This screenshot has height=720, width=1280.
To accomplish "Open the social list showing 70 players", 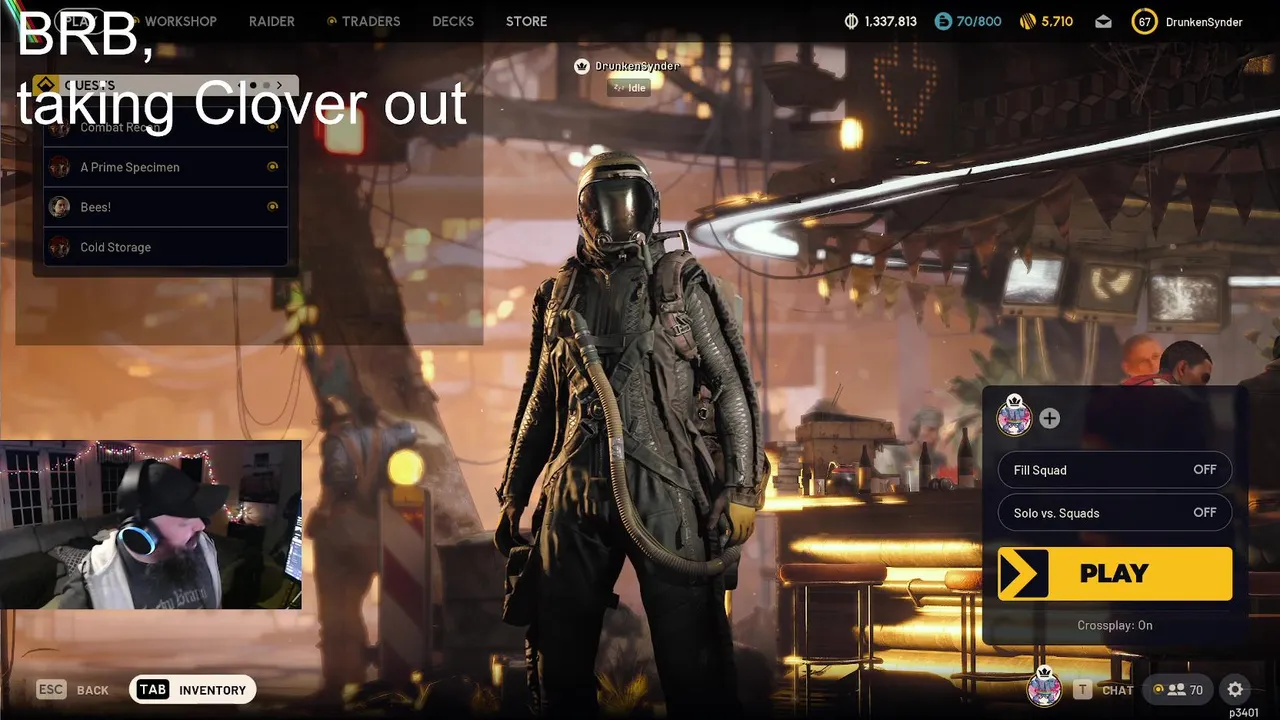I will point(1177,689).
